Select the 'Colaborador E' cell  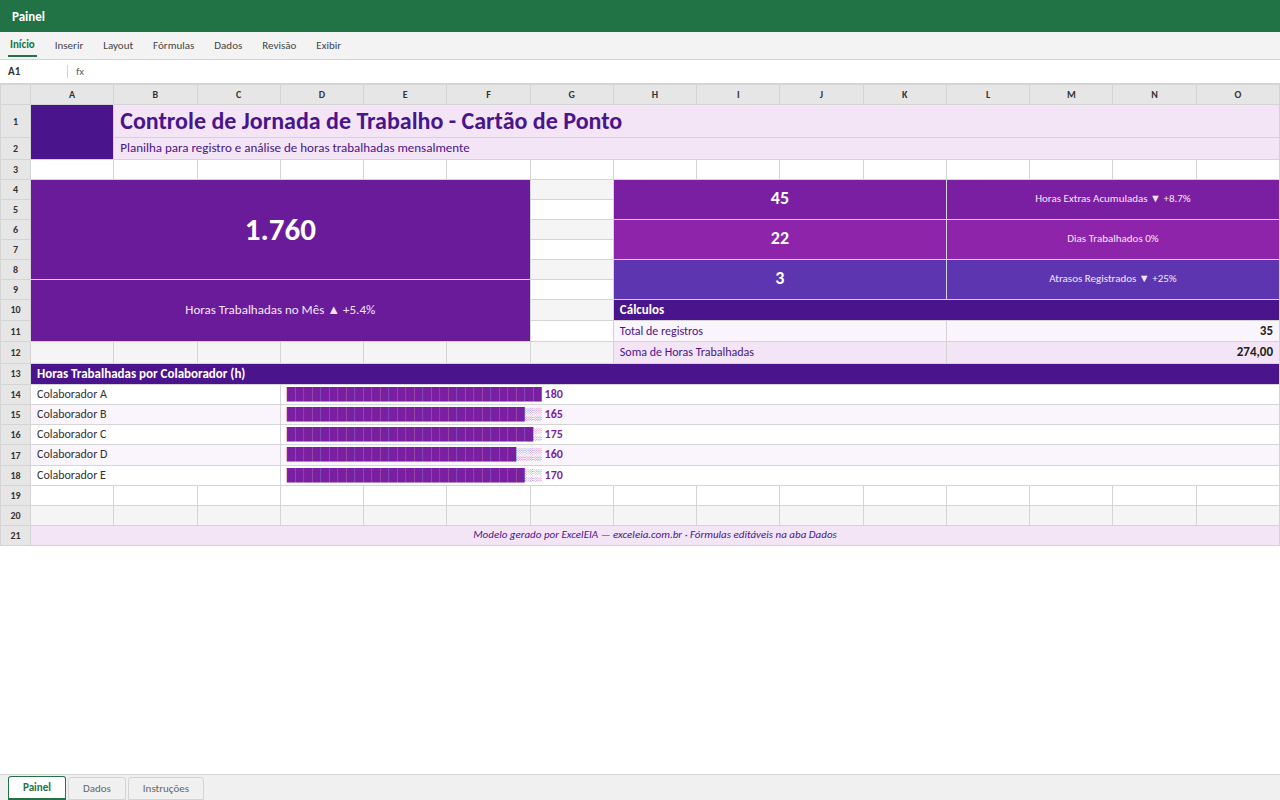(156, 475)
